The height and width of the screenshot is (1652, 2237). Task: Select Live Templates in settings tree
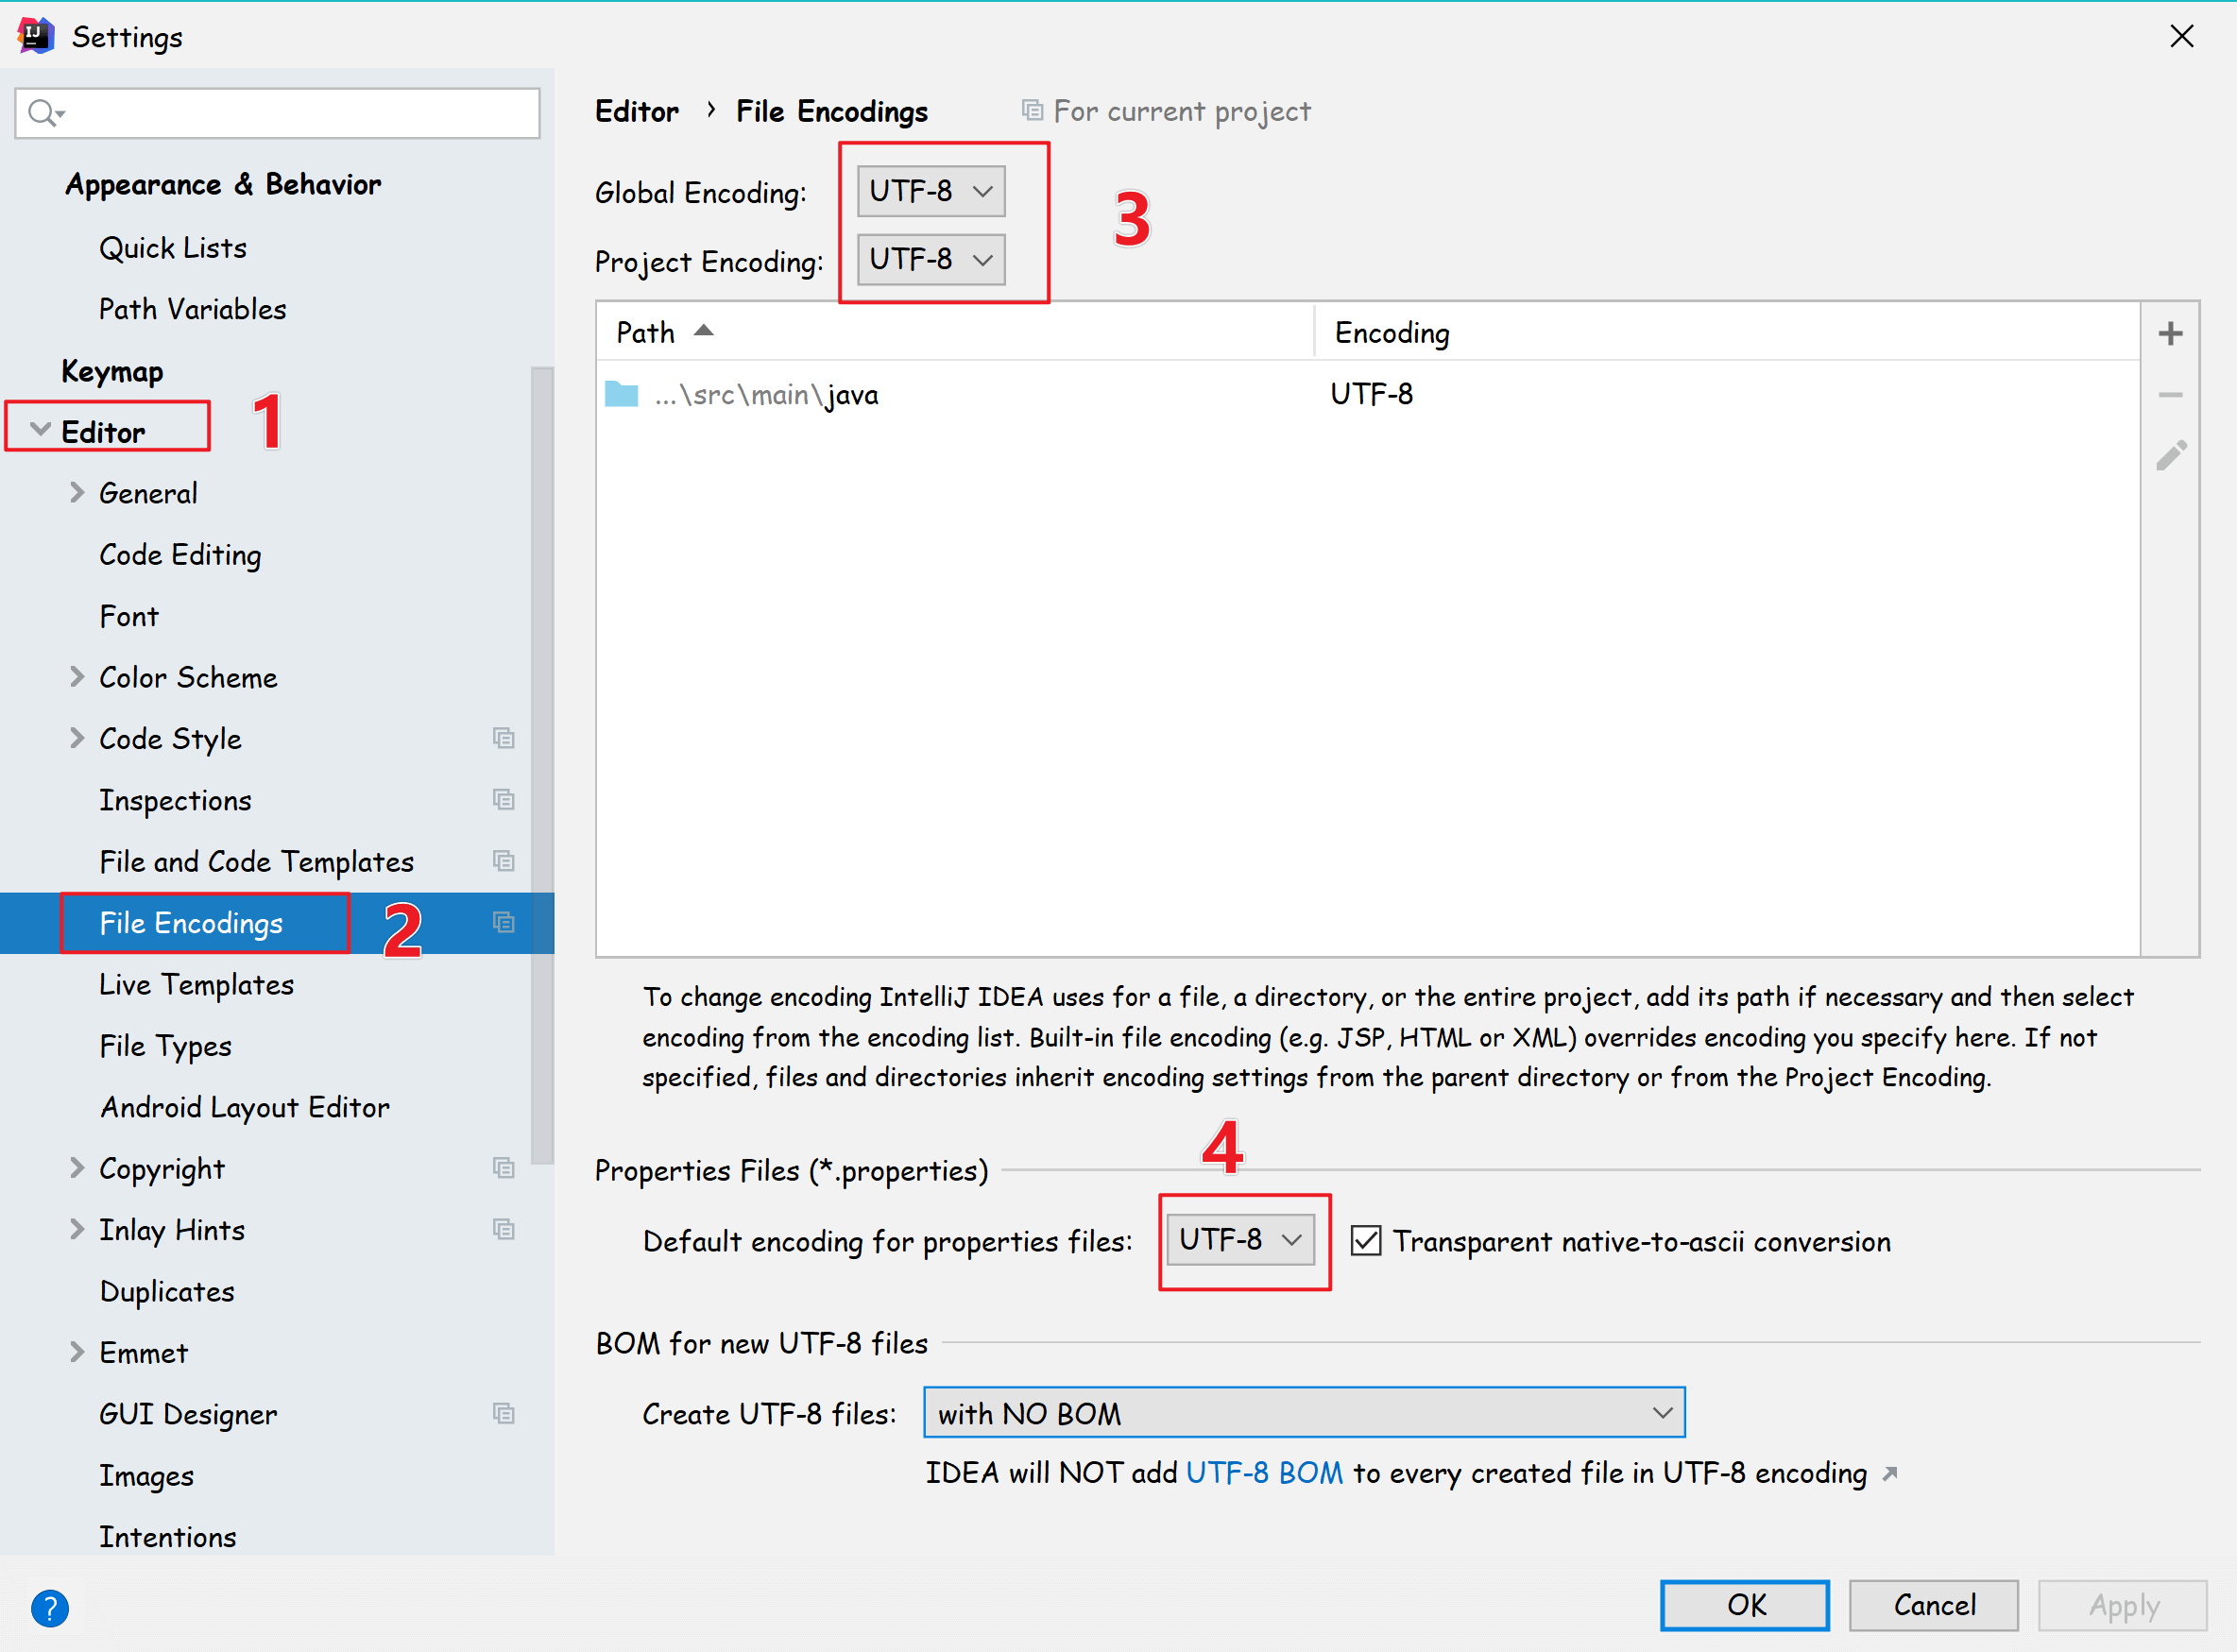pos(196,984)
